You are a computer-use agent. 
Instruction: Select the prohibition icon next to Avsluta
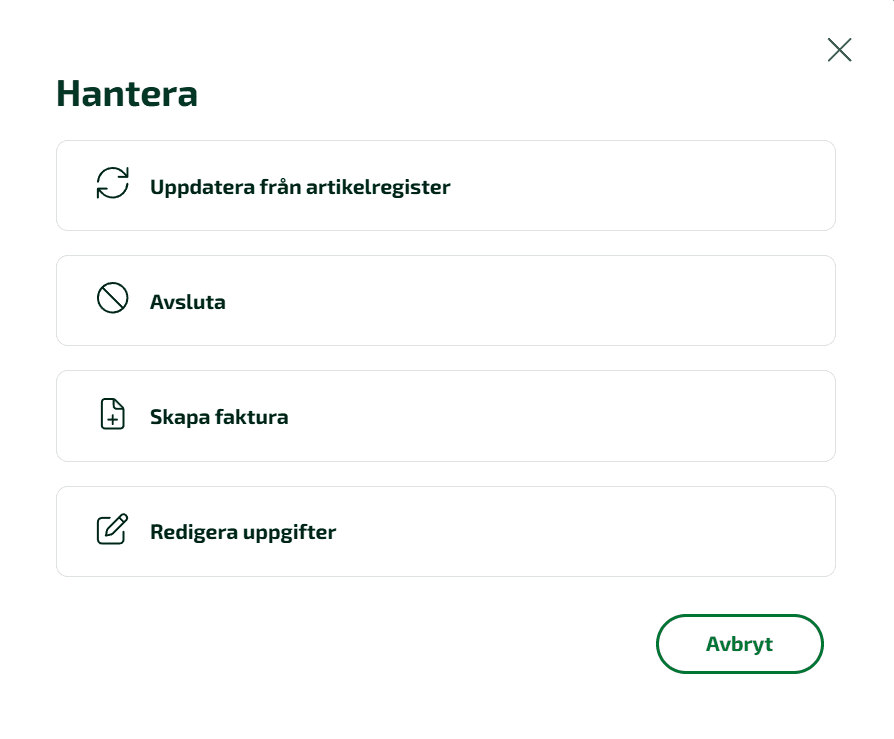(111, 299)
